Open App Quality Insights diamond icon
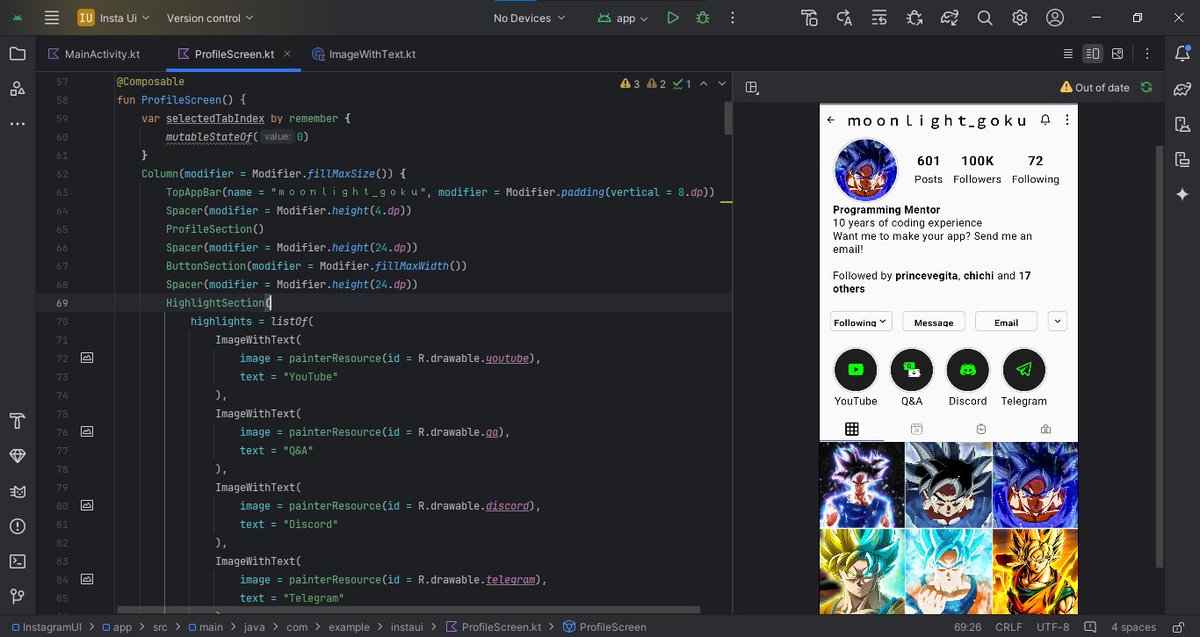 17,455
